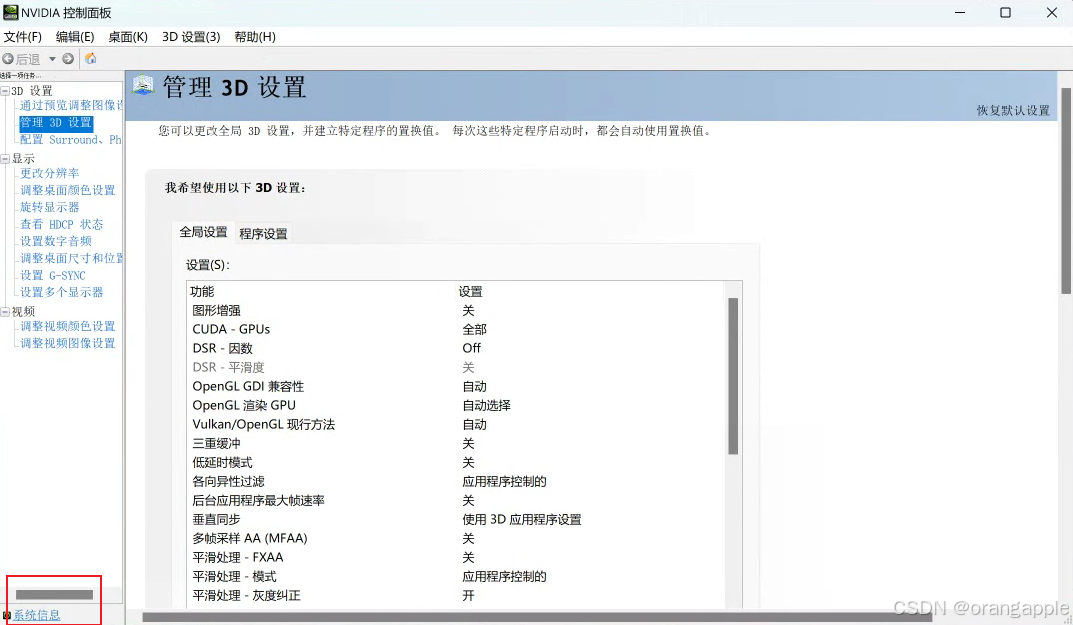Viewport: 1073px width, 625px height.
Task: Click the 管理 3D 设置 header icon
Action: point(143,85)
